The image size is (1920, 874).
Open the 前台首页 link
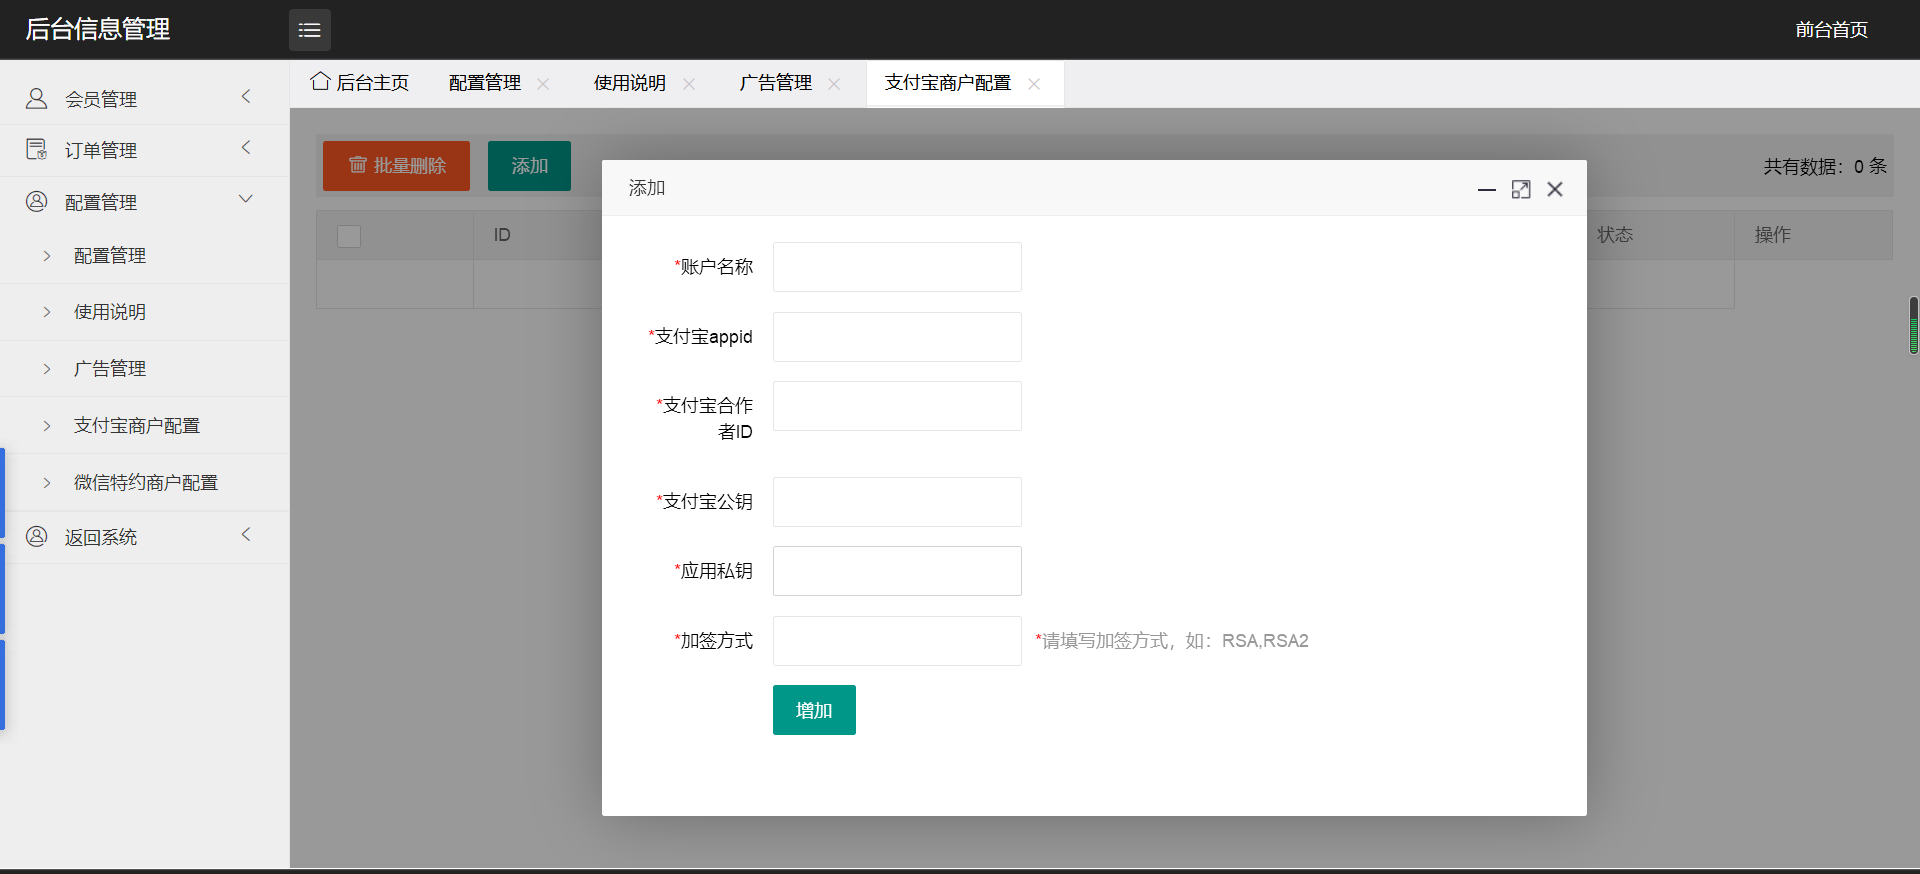tap(1831, 30)
